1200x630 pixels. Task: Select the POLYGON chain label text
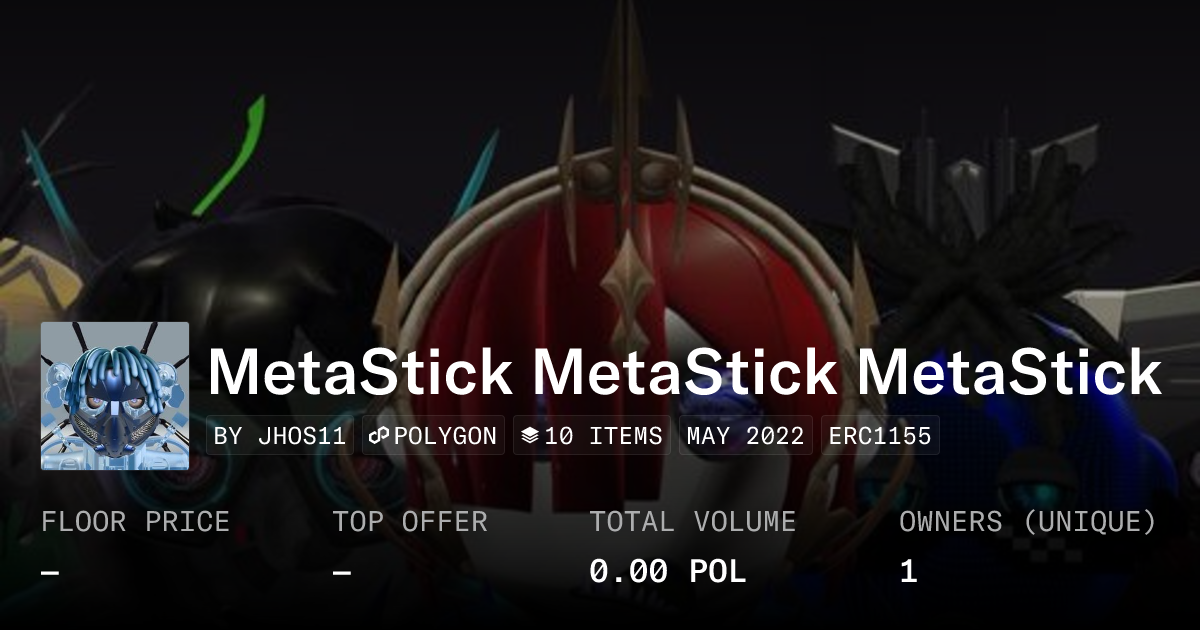(x=445, y=436)
